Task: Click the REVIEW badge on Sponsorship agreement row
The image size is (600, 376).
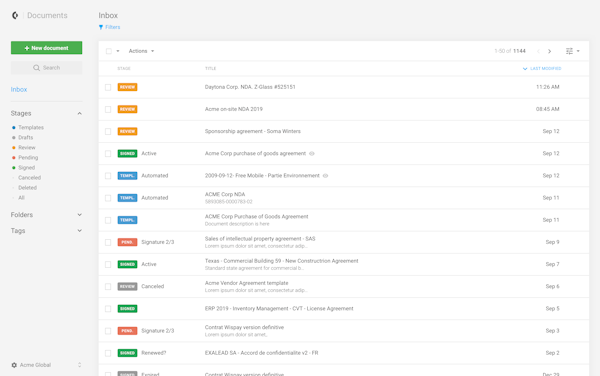Action: (x=127, y=132)
